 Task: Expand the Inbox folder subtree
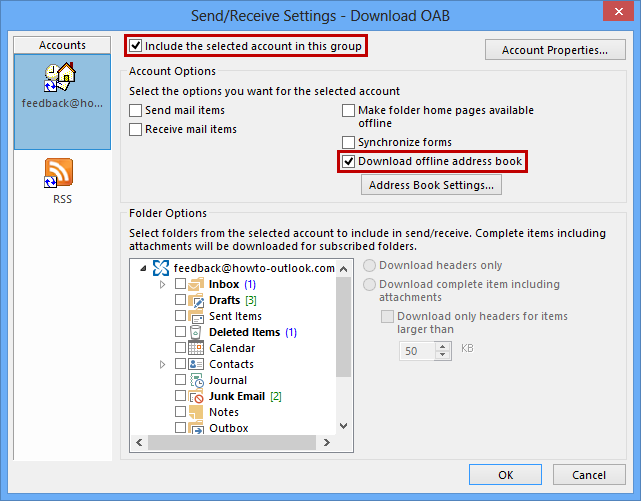click(162, 284)
